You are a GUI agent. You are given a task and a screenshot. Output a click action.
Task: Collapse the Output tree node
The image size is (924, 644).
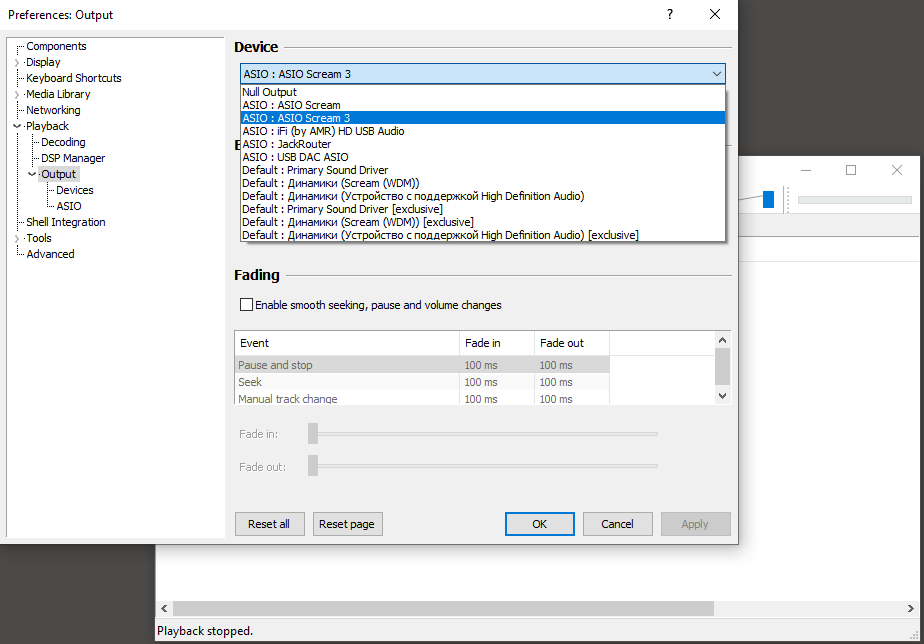[x=32, y=174]
